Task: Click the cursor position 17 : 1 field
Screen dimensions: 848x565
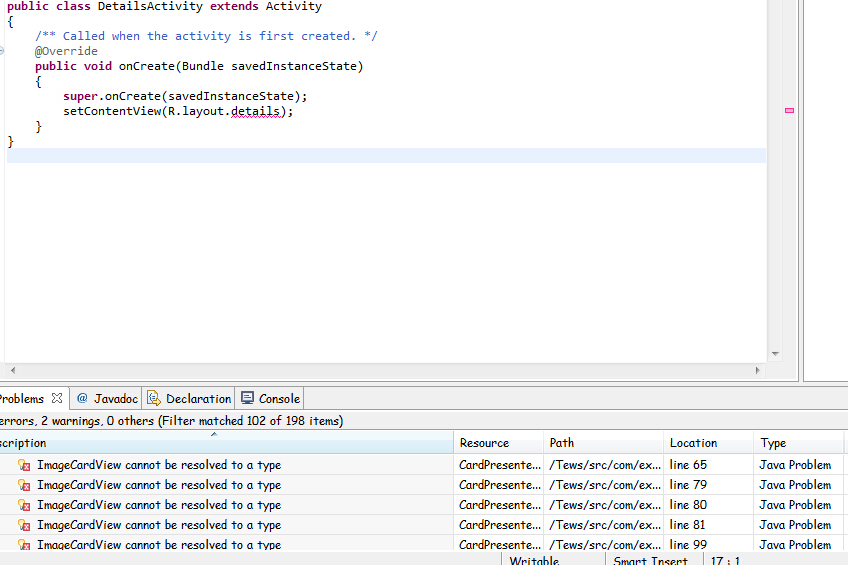Action: (725, 561)
